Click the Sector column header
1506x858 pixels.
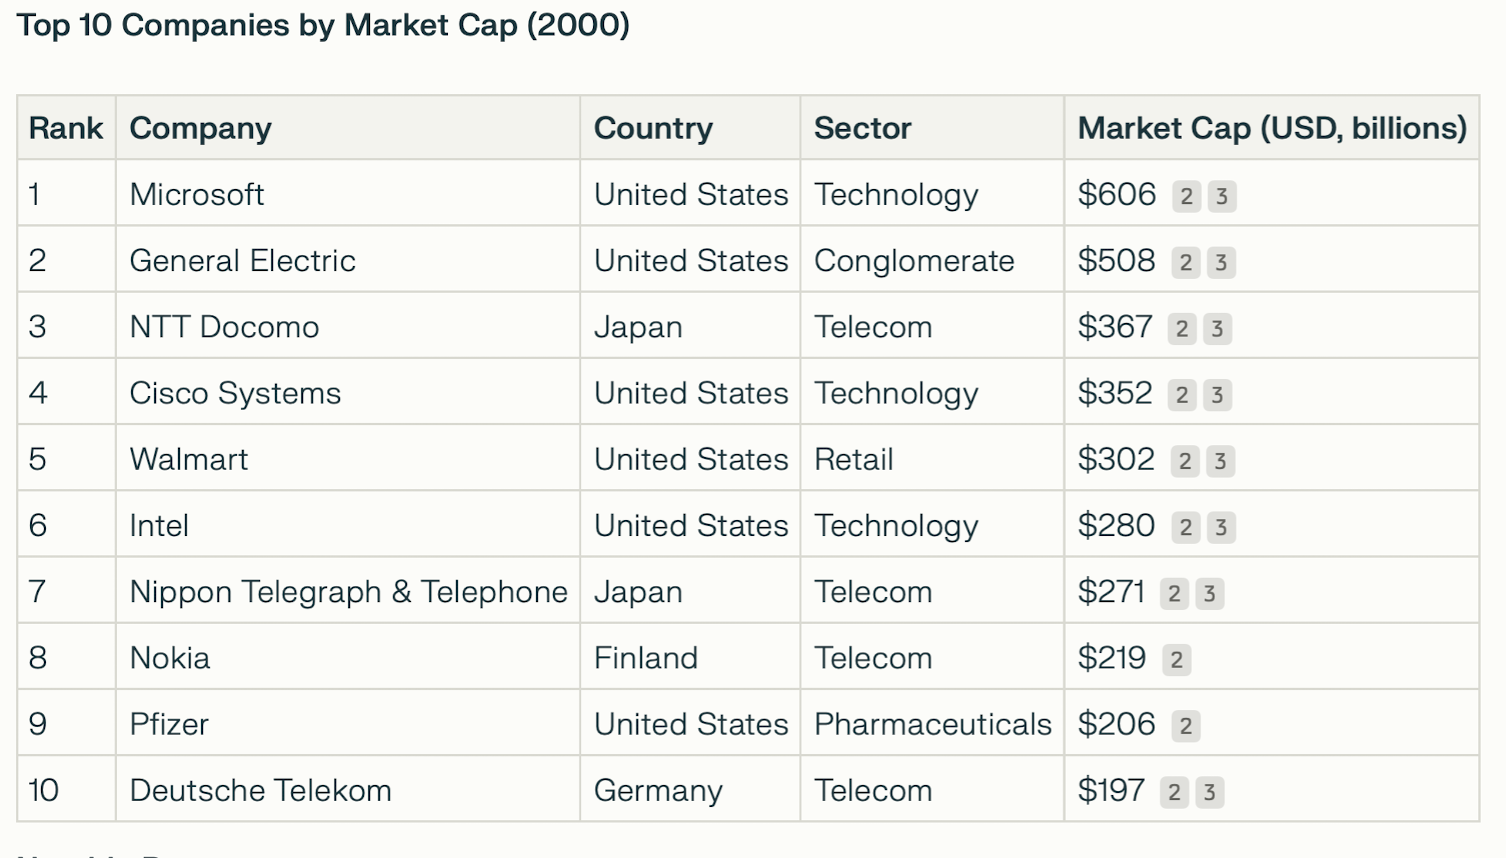click(x=862, y=128)
